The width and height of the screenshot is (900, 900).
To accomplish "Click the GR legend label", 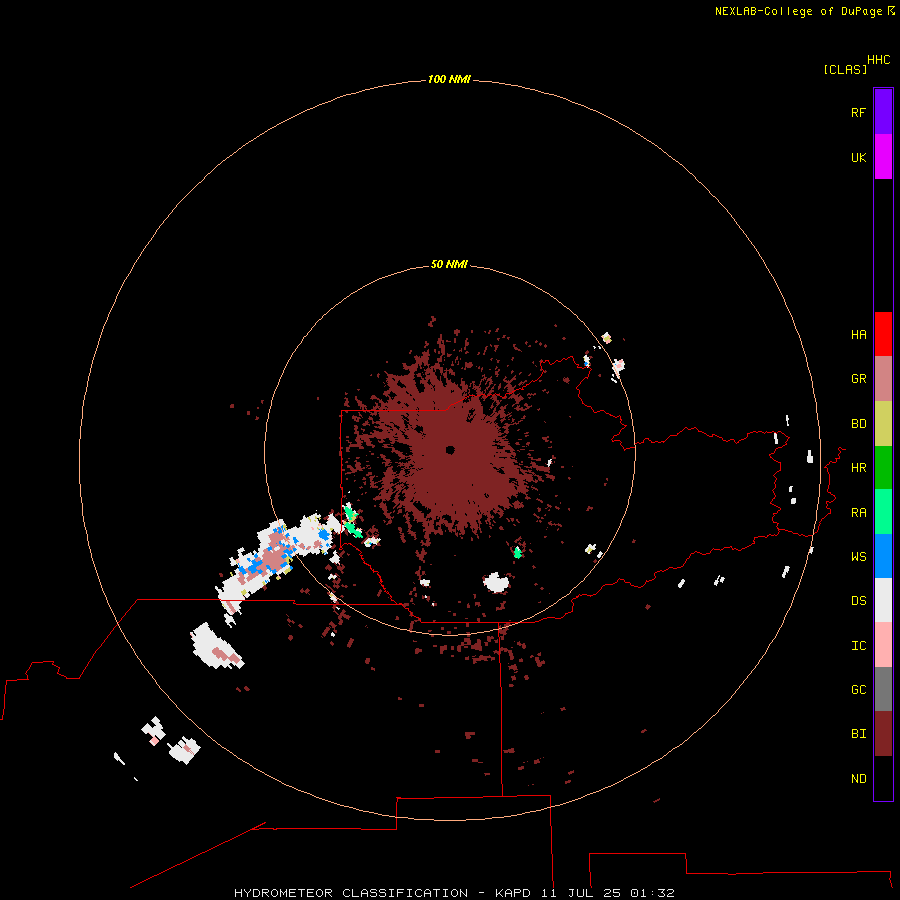I will pyautogui.click(x=858, y=379).
